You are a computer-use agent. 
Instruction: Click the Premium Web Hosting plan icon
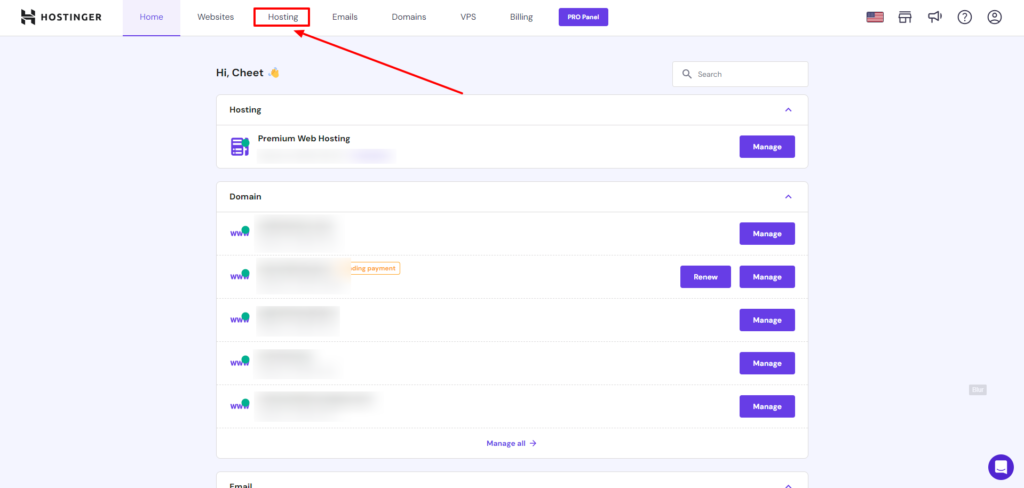(x=240, y=147)
